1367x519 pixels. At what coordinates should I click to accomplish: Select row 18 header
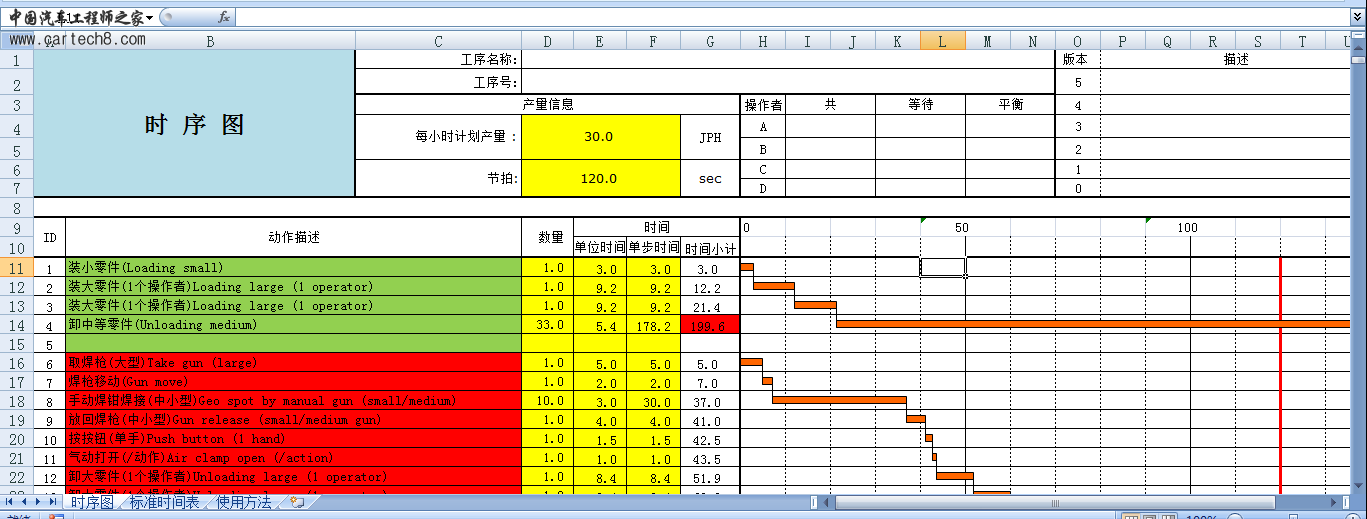(17, 401)
